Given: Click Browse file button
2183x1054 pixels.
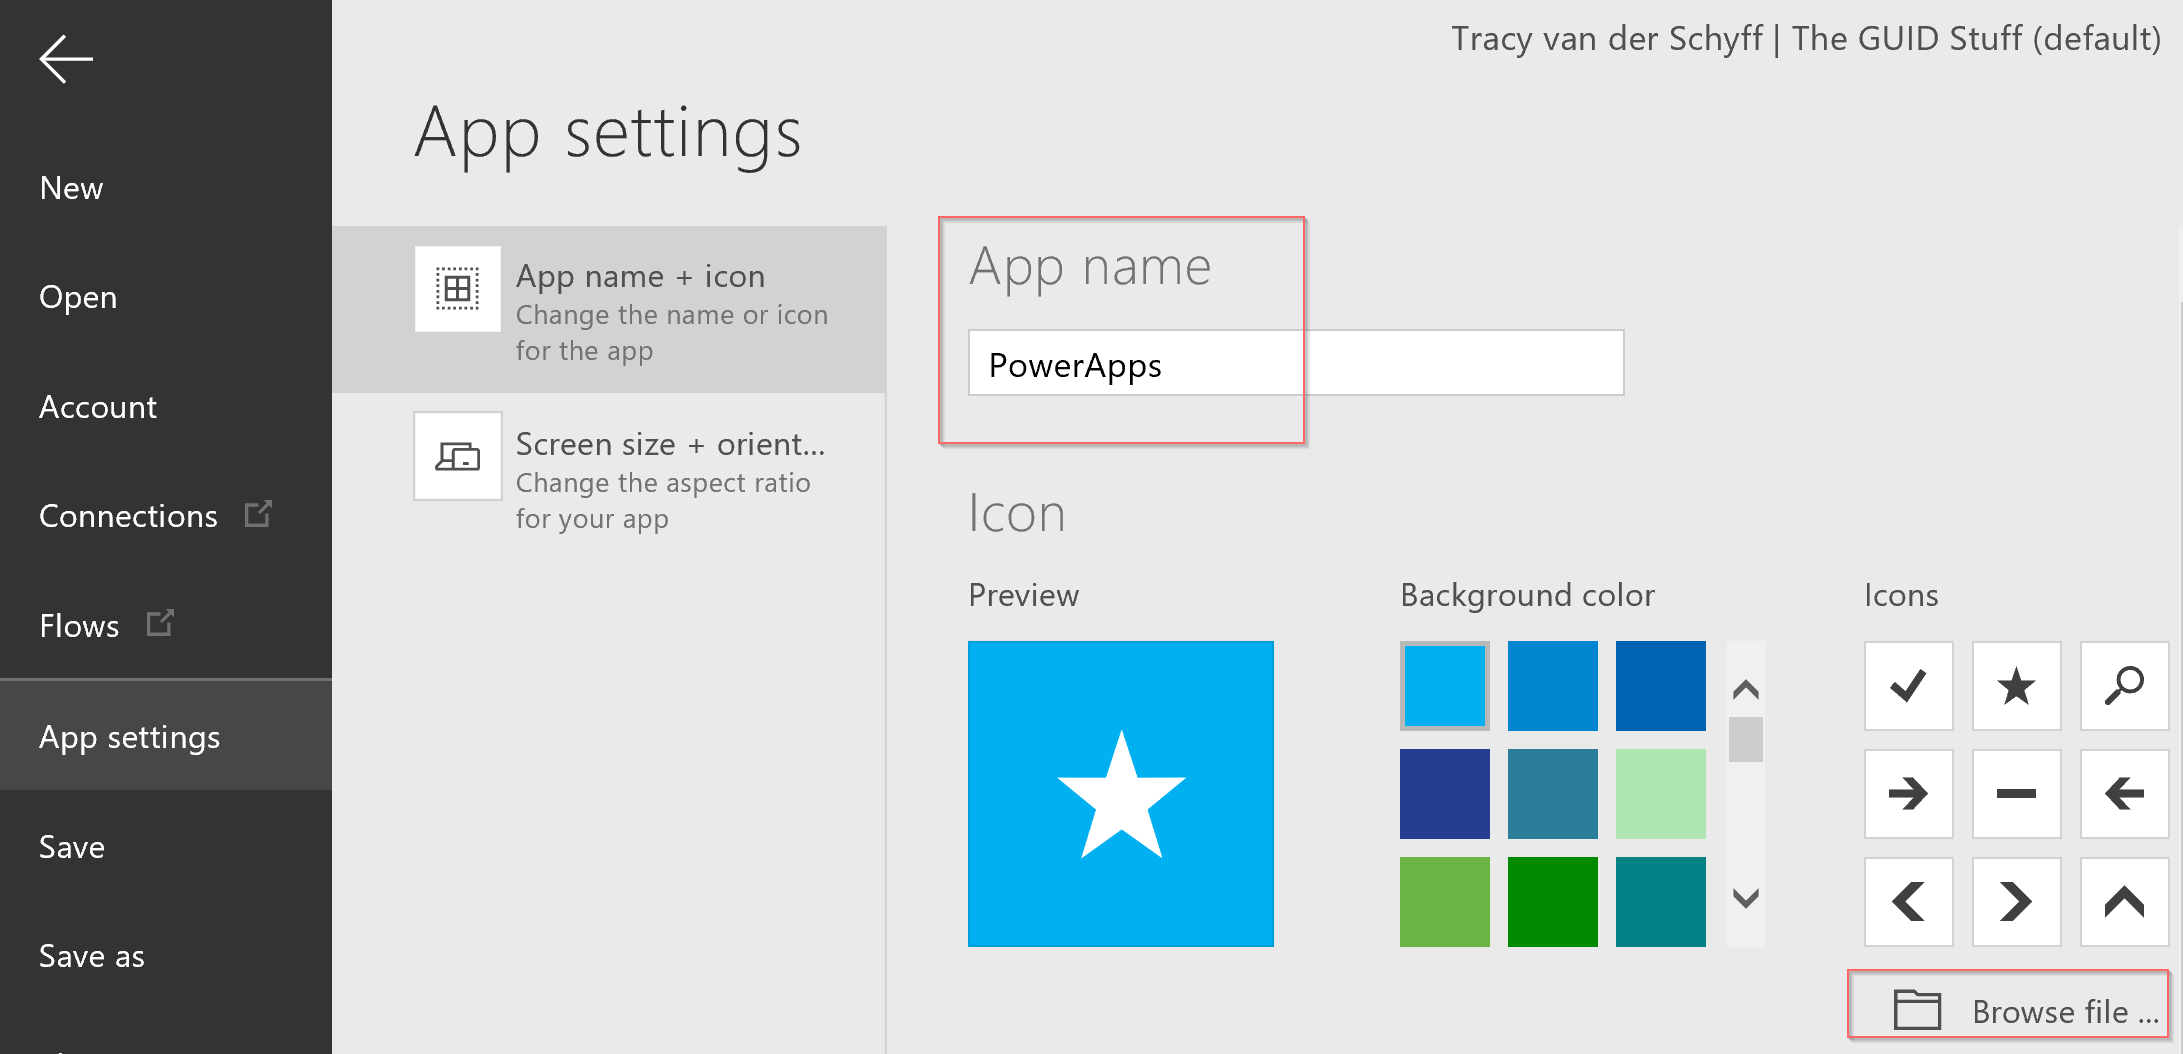Looking at the screenshot, I should 2008,1009.
